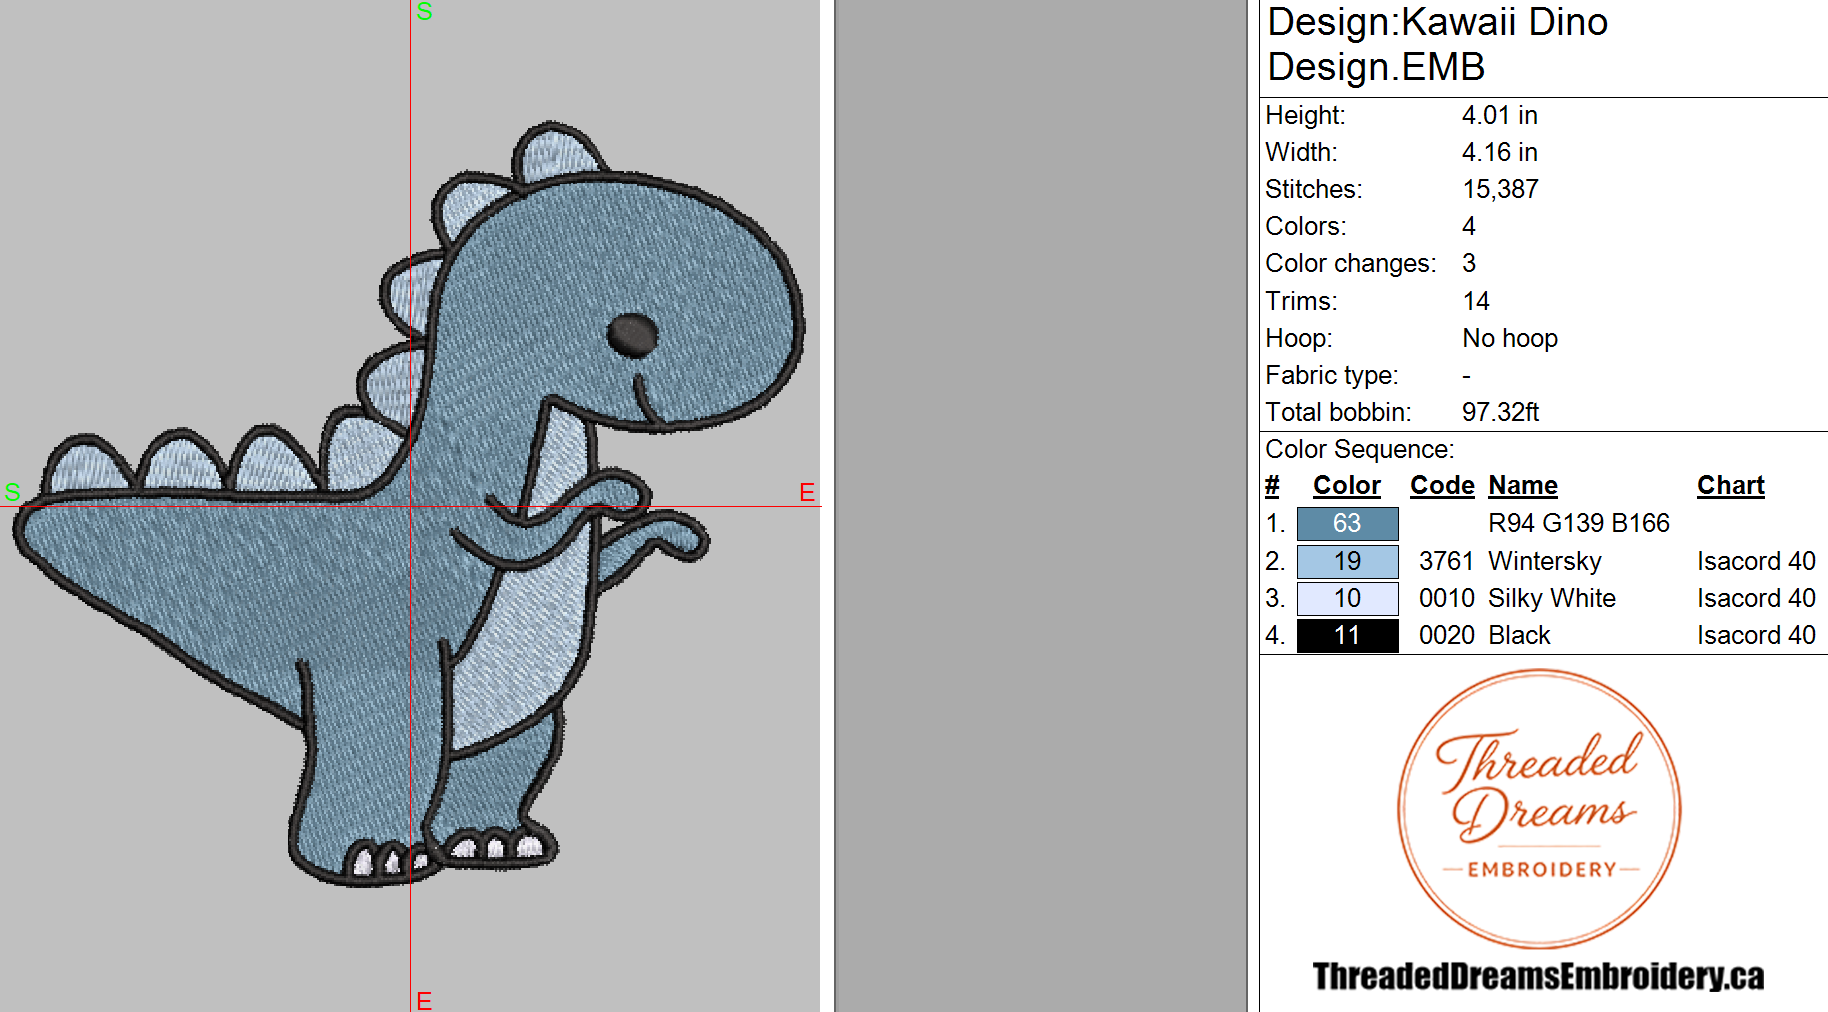This screenshot has height=1012, width=1828.
Task: Click the height value '4.01 in'
Action: pos(1499,115)
